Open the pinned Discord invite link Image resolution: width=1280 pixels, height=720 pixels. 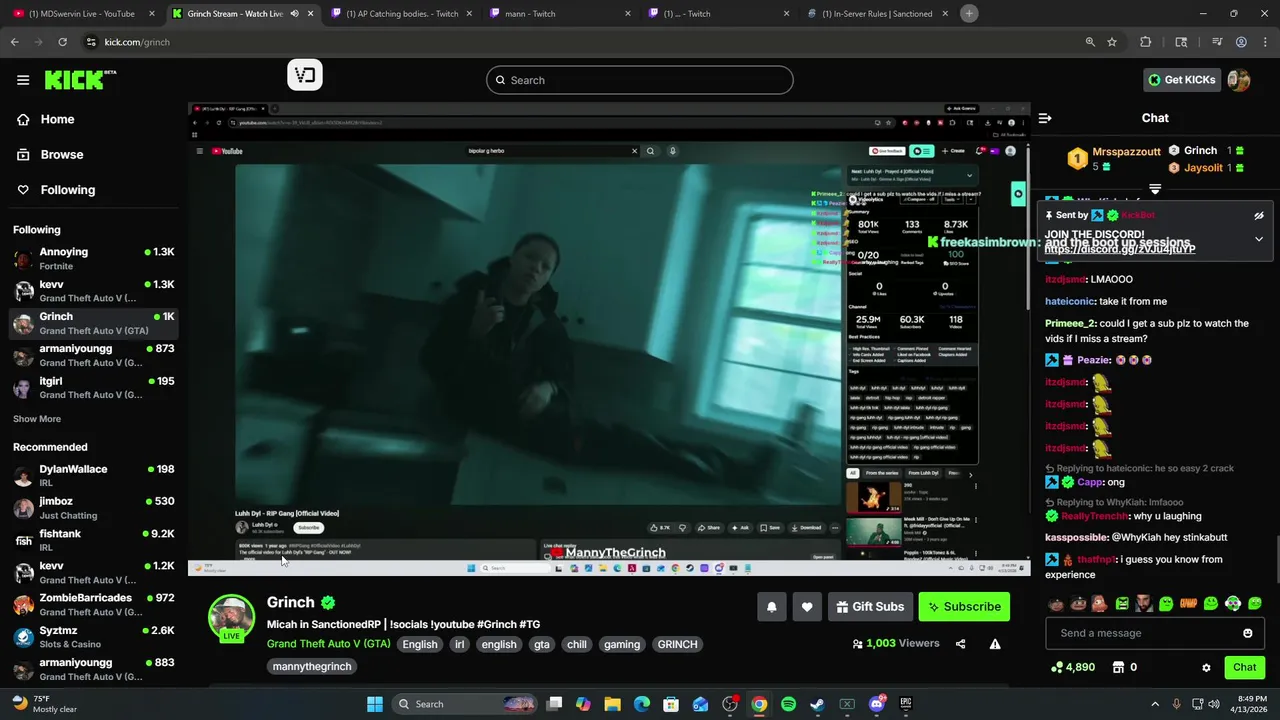pyautogui.click(x=1120, y=249)
